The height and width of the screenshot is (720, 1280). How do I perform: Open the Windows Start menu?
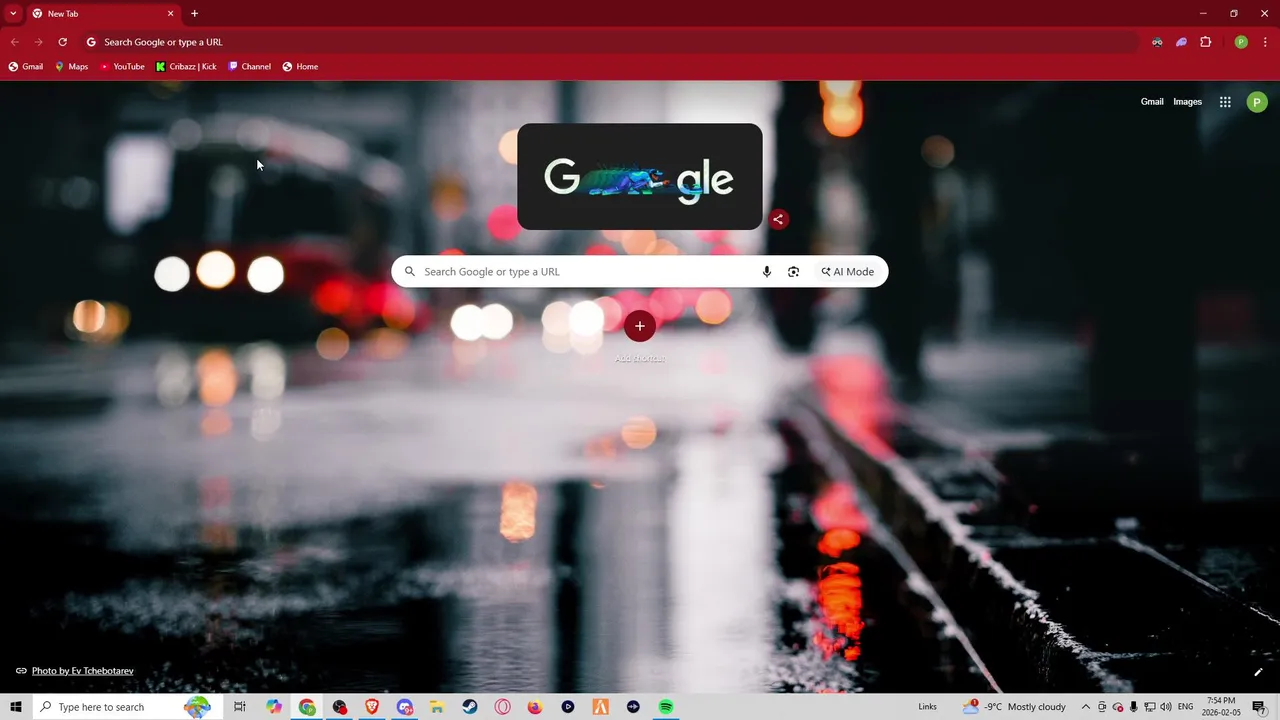pyautogui.click(x=16, y=707)
